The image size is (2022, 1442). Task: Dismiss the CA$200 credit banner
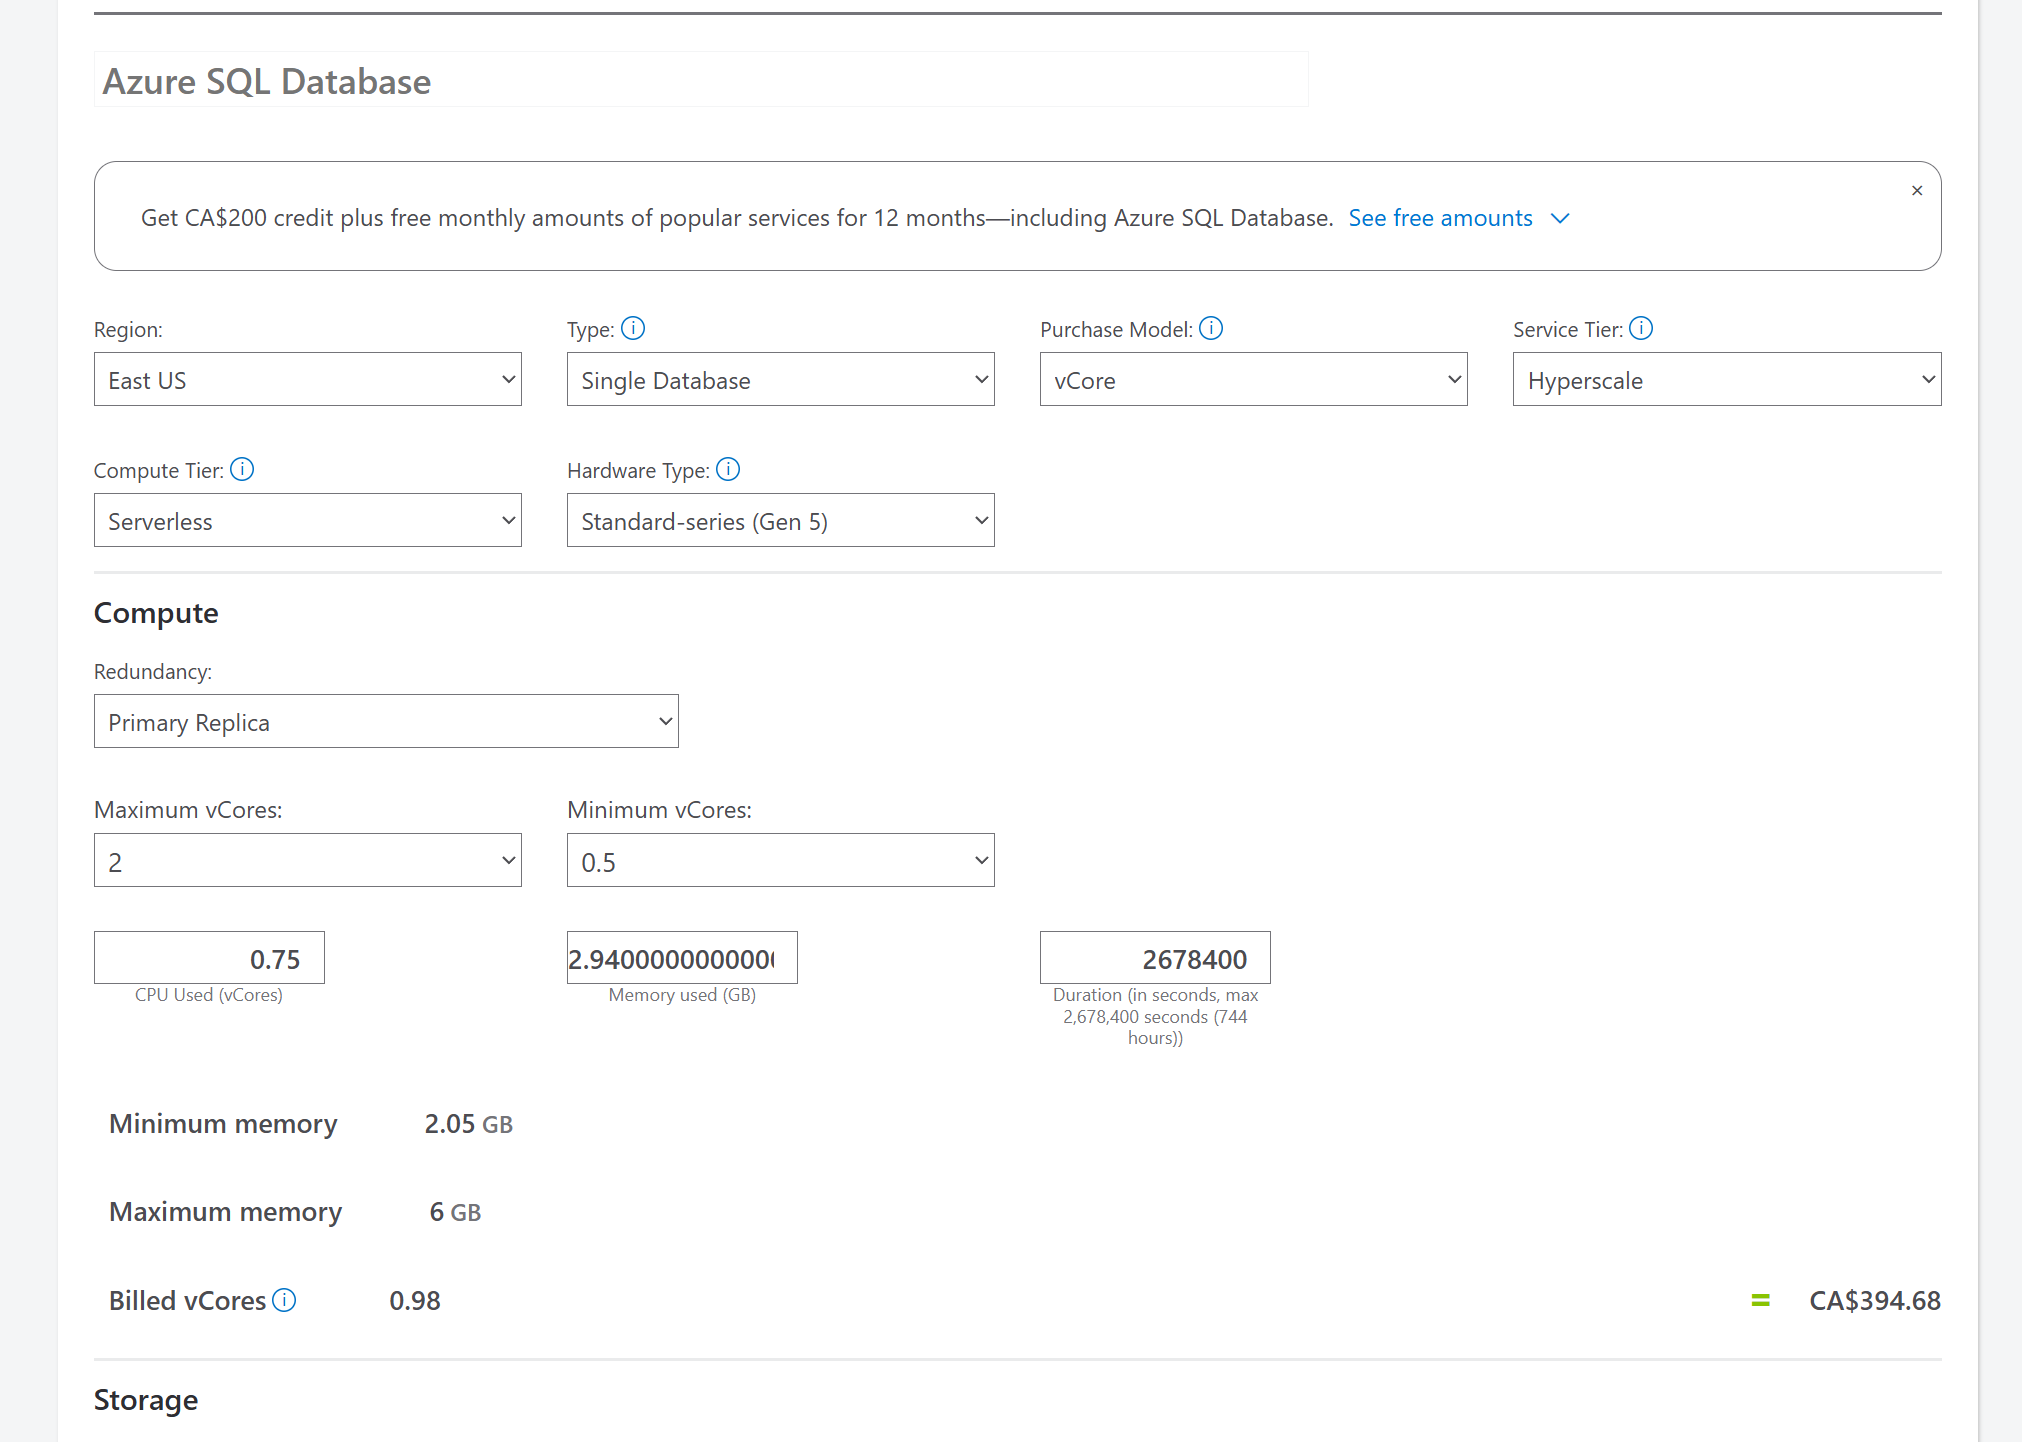tap(1917, 190)
